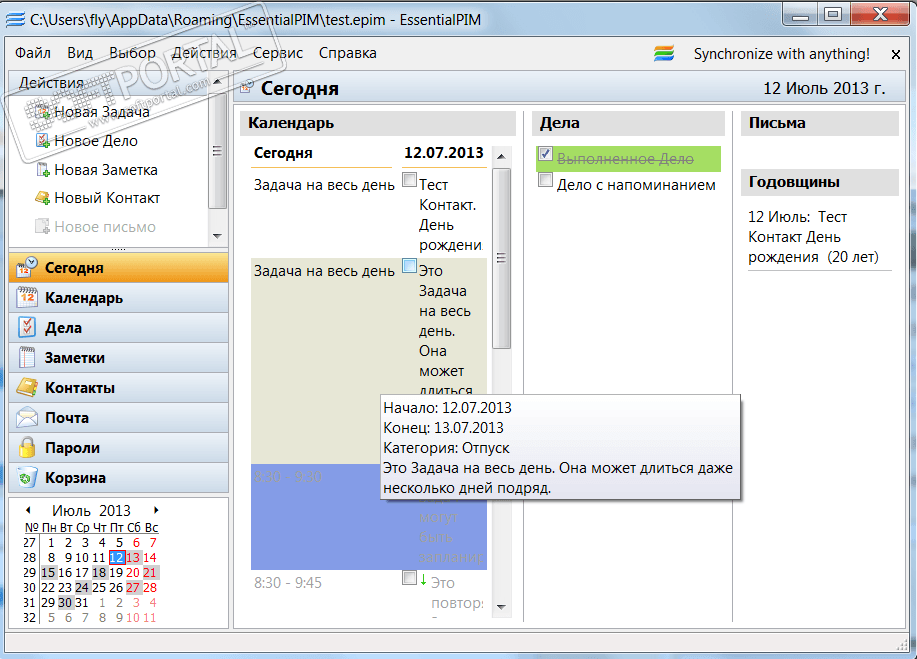917x659 pixels.
Task: Click the Новое Дело action icon
Action: [x=42, y=140]
